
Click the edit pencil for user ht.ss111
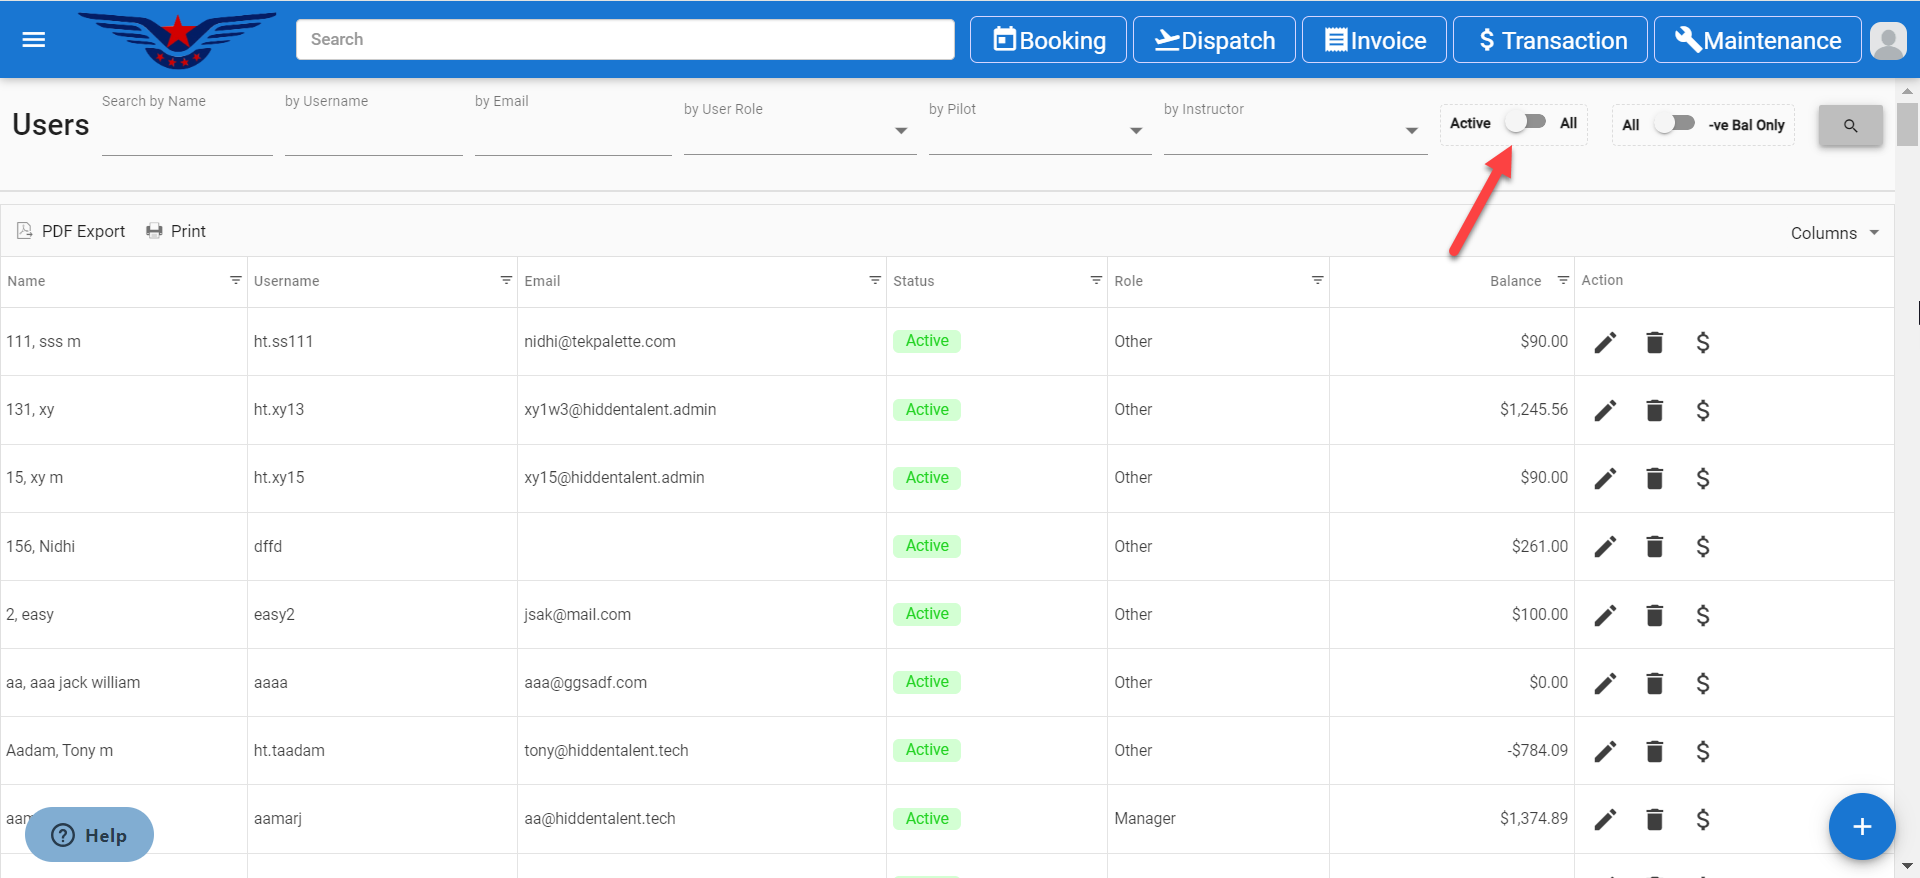tap(1605, 343)
